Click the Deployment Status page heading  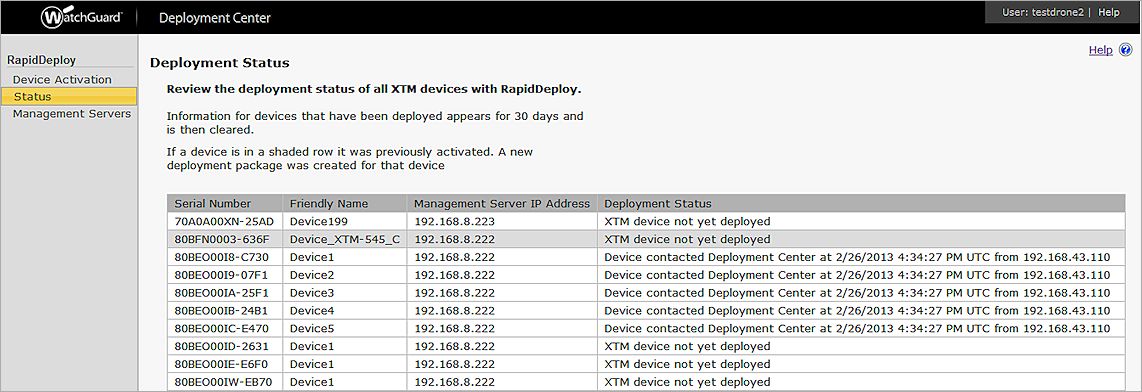coord(220,63)
